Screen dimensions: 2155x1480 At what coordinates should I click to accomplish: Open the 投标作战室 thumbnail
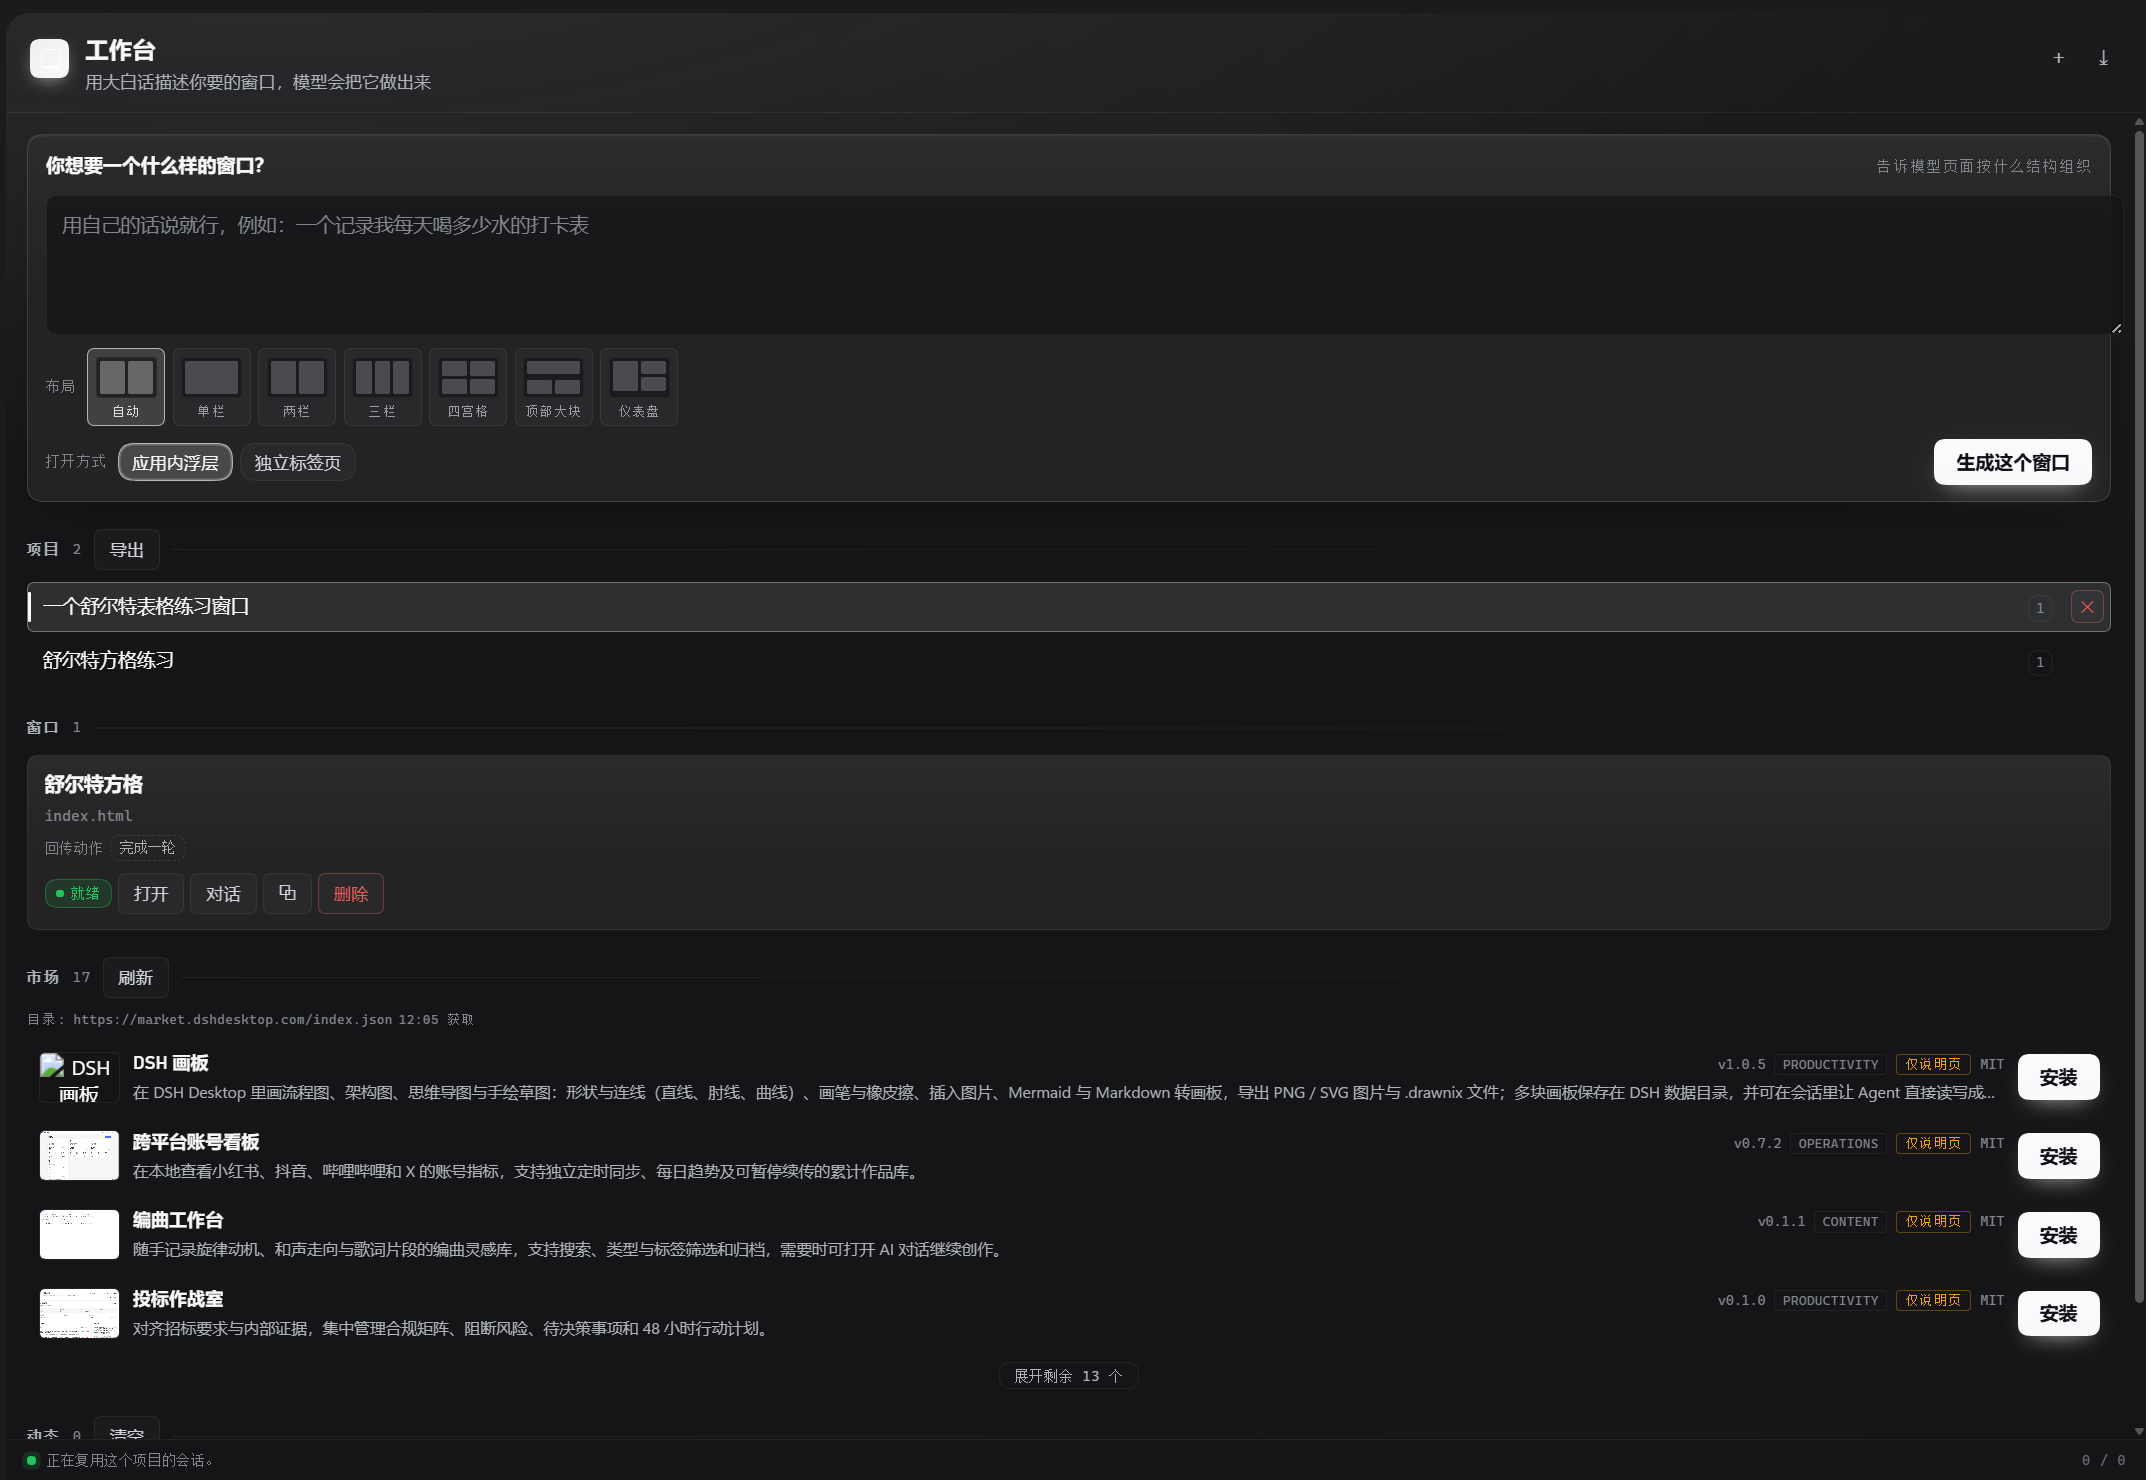[79, 1313]
